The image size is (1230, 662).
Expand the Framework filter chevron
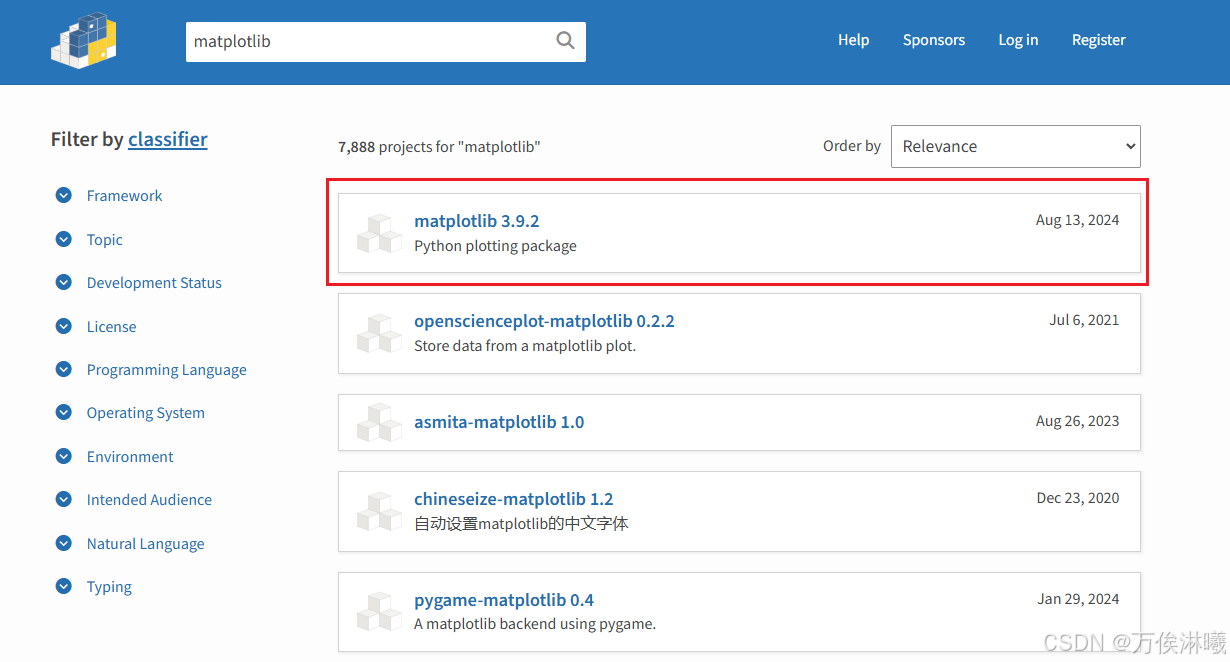(64, 196)
